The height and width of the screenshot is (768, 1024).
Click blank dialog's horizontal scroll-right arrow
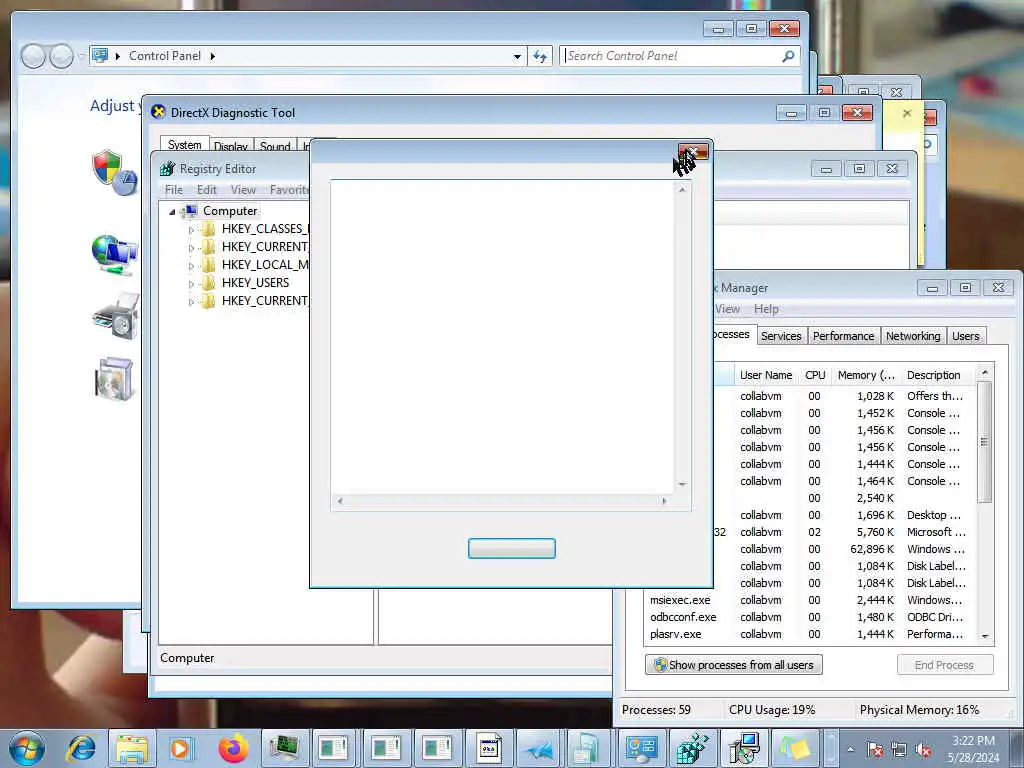[x=664, y=501]
